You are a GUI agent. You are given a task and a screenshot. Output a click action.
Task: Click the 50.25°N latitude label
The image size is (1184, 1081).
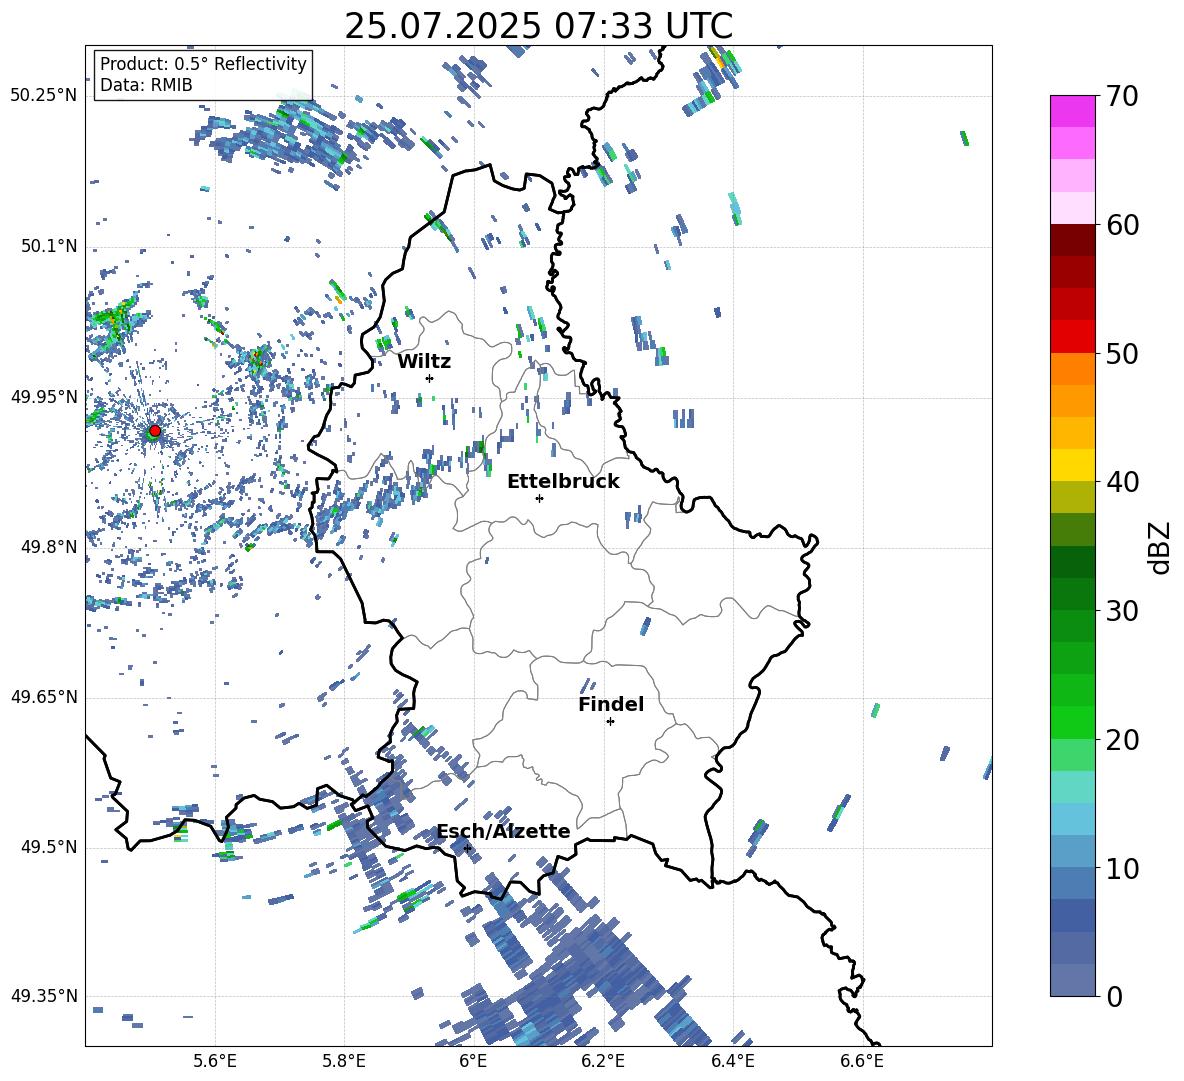click(x=44, y=96)
